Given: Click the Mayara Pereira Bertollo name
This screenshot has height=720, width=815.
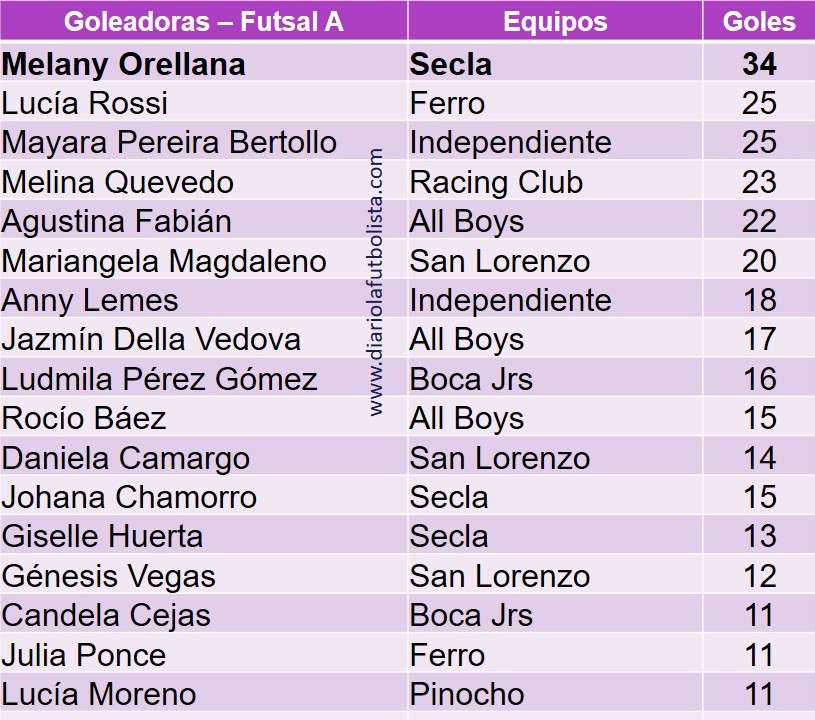Looking at the screenshot, I should coord(169,142).
